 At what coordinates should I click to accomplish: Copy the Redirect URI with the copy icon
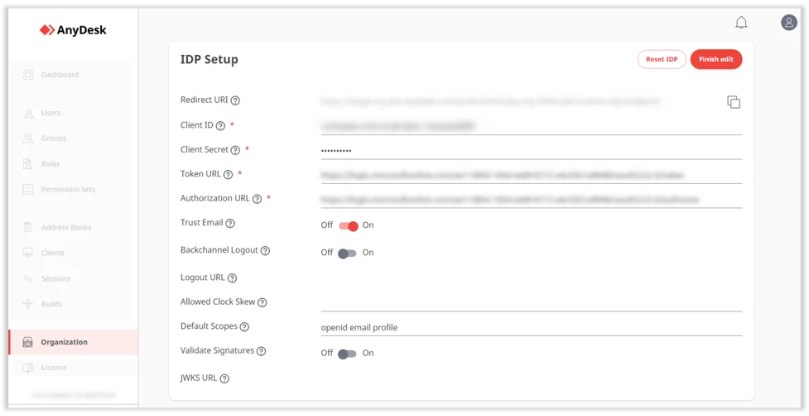click(733, 102)
